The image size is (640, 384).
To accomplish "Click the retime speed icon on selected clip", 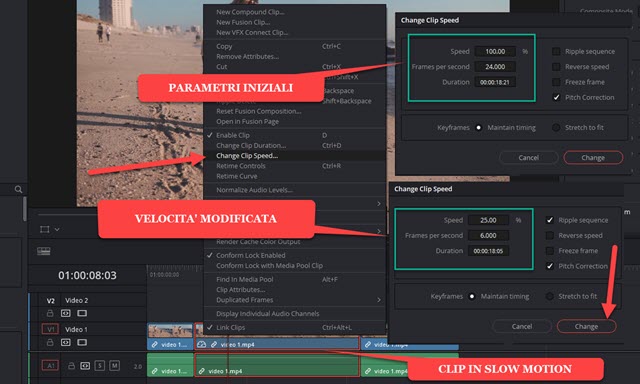I will point(202,344).
